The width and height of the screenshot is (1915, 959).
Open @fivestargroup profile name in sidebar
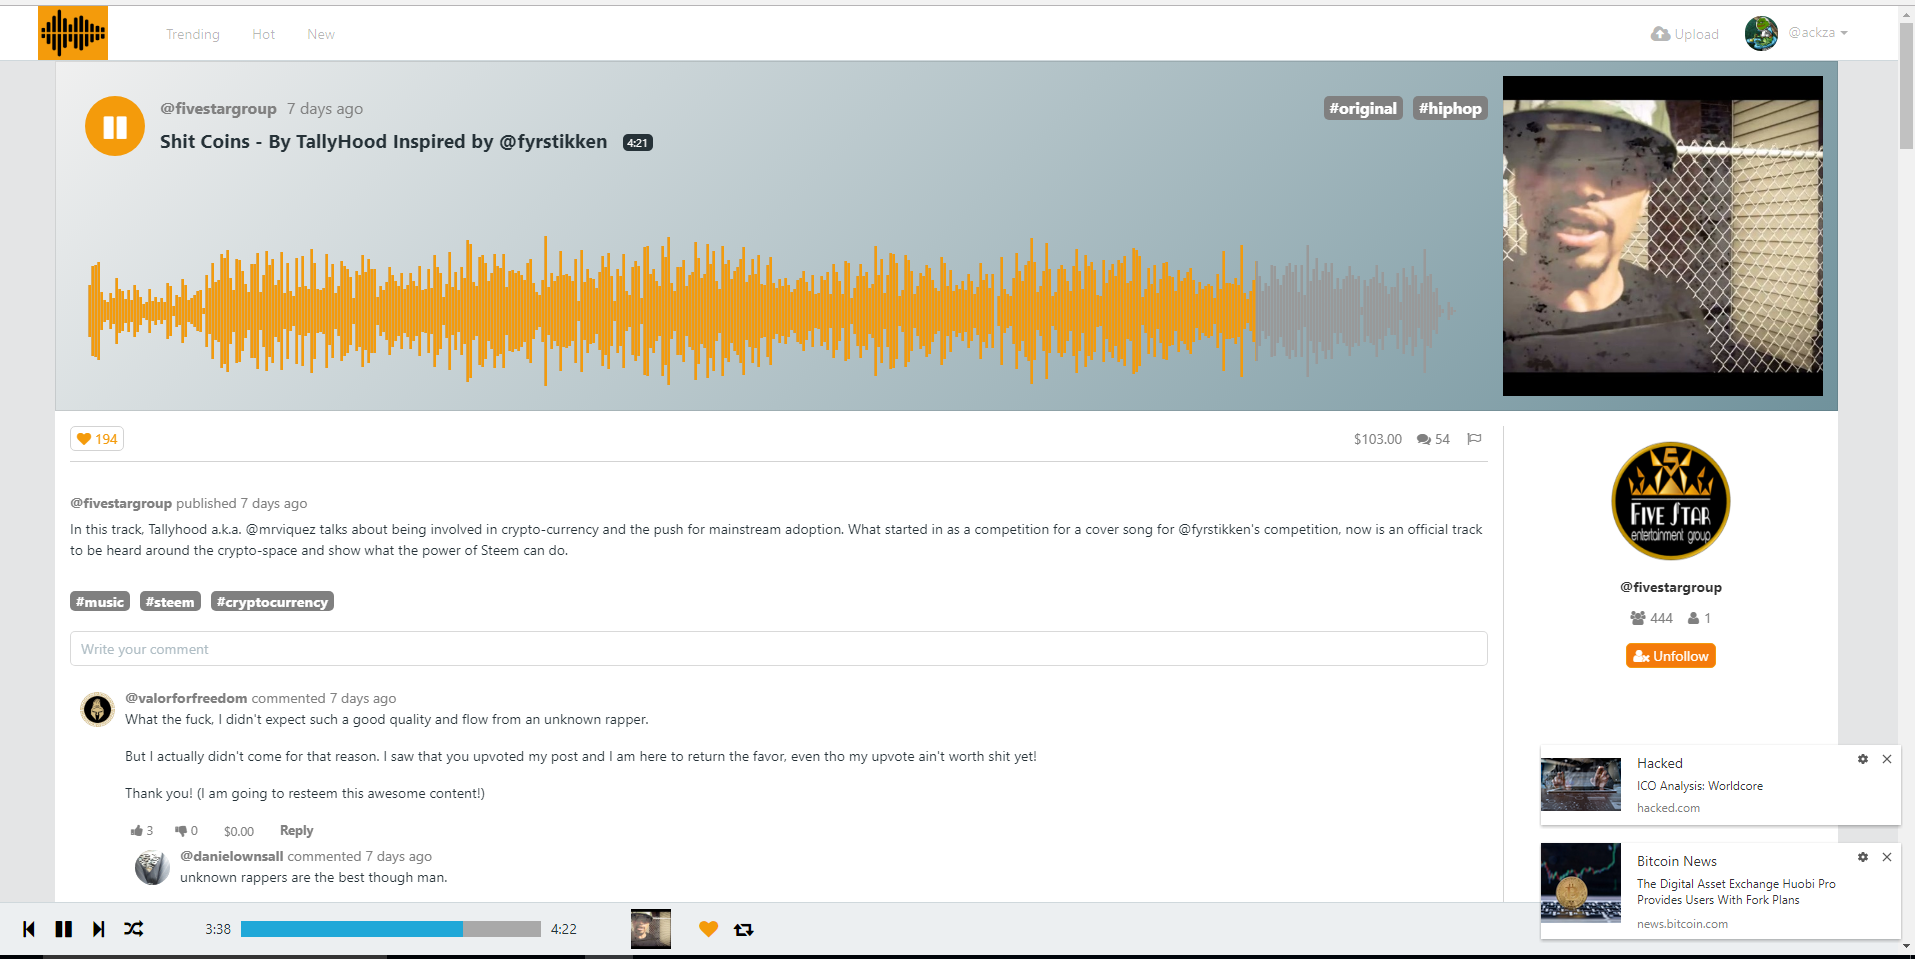(1671, 587)
